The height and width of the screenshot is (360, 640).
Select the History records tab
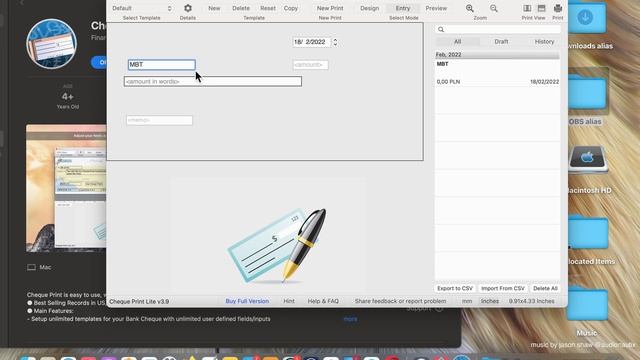tap(544, 42)
